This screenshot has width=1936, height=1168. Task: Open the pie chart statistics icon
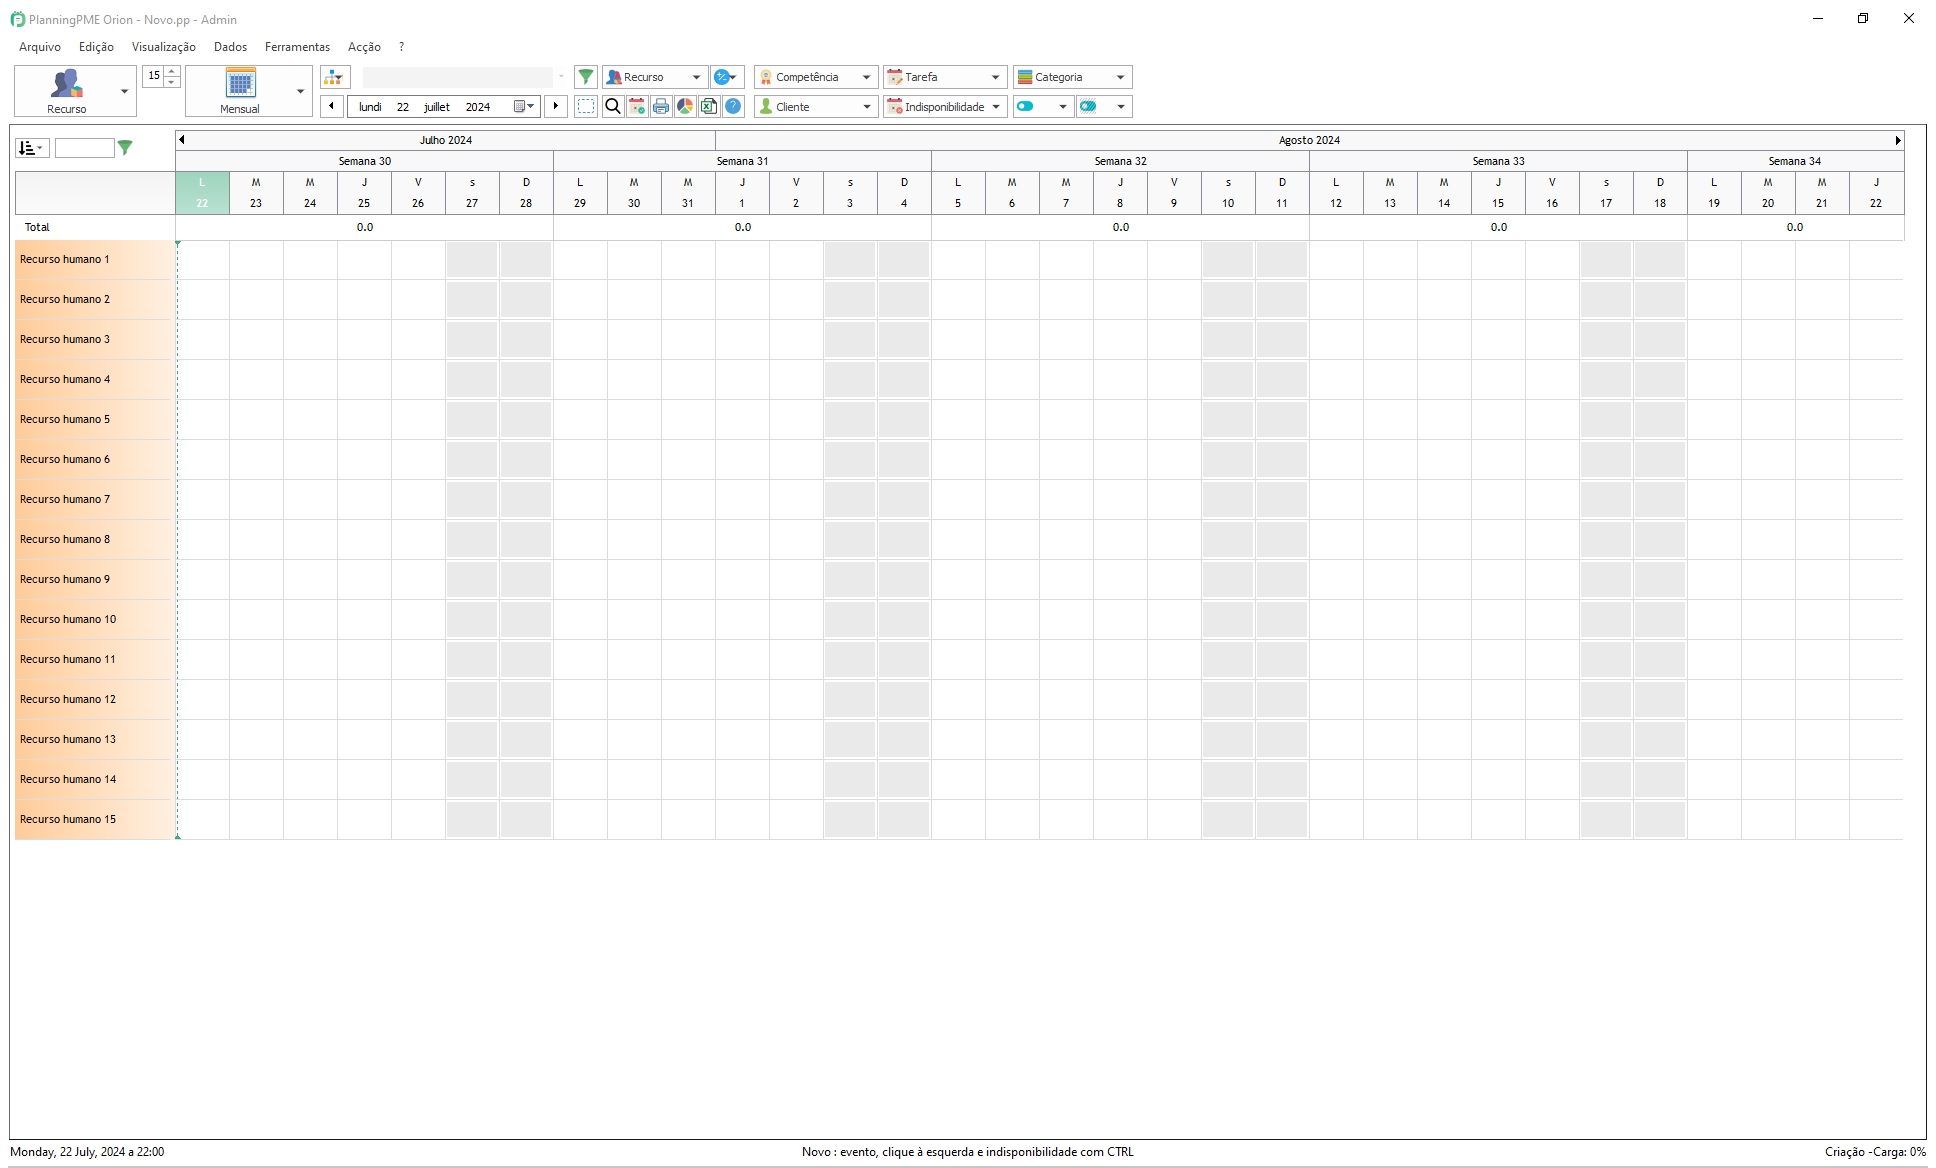coord(685,106)
